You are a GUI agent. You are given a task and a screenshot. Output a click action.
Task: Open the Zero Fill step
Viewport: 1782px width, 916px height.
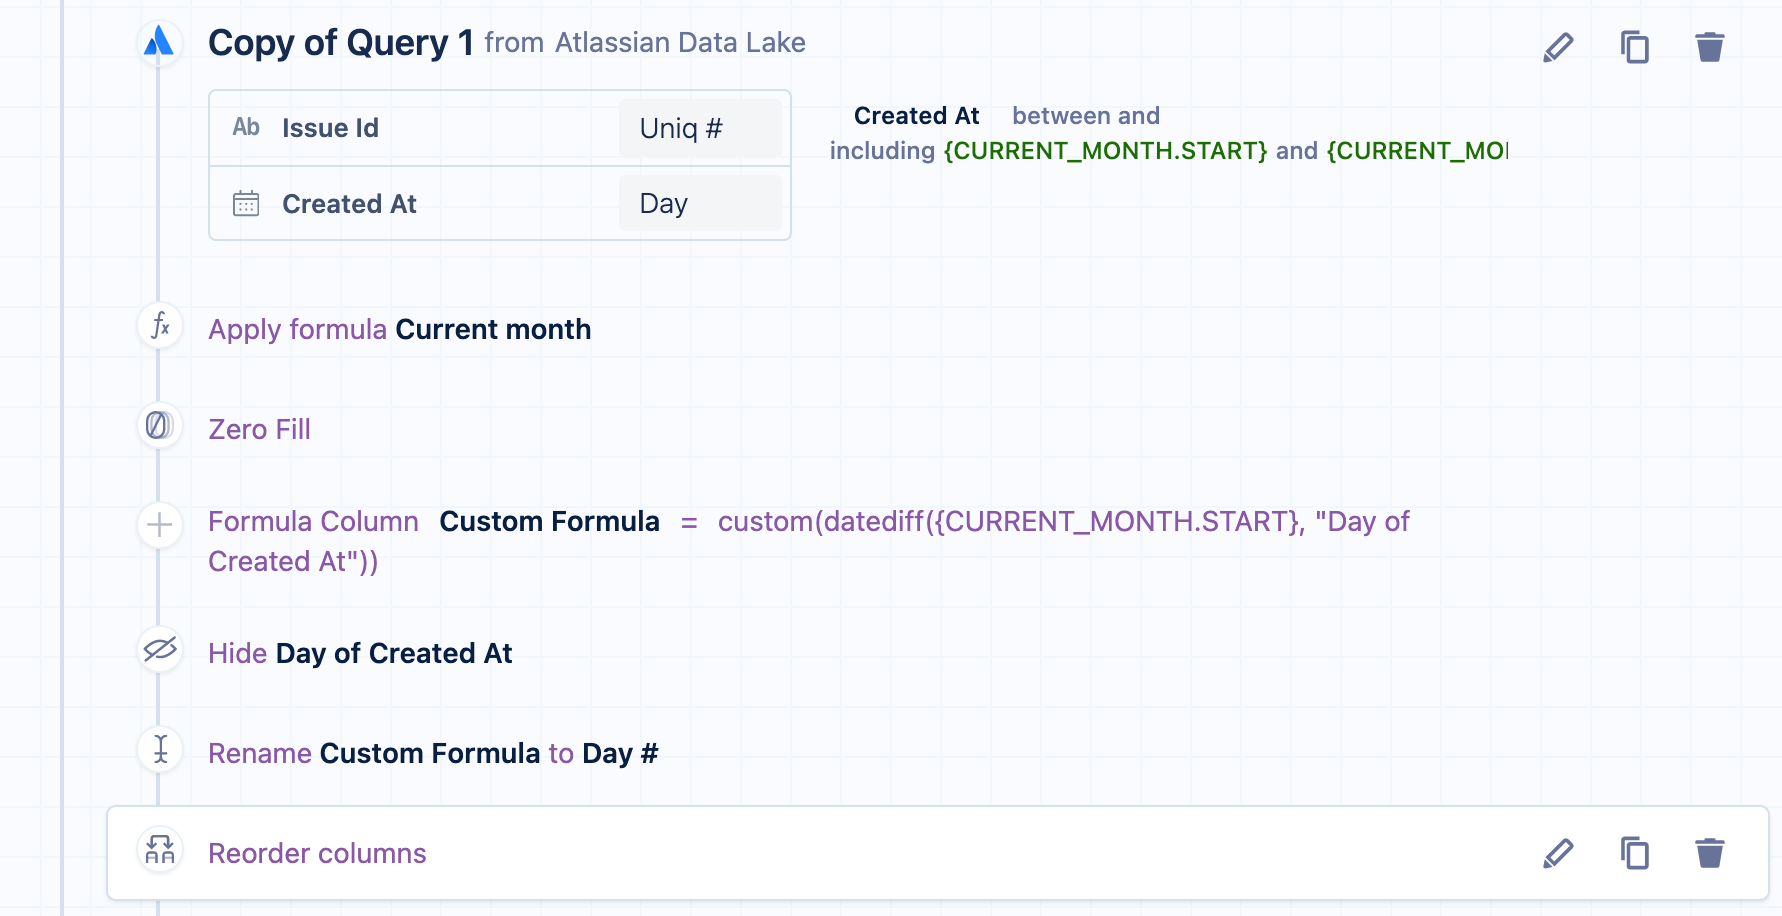coord(260,430)
